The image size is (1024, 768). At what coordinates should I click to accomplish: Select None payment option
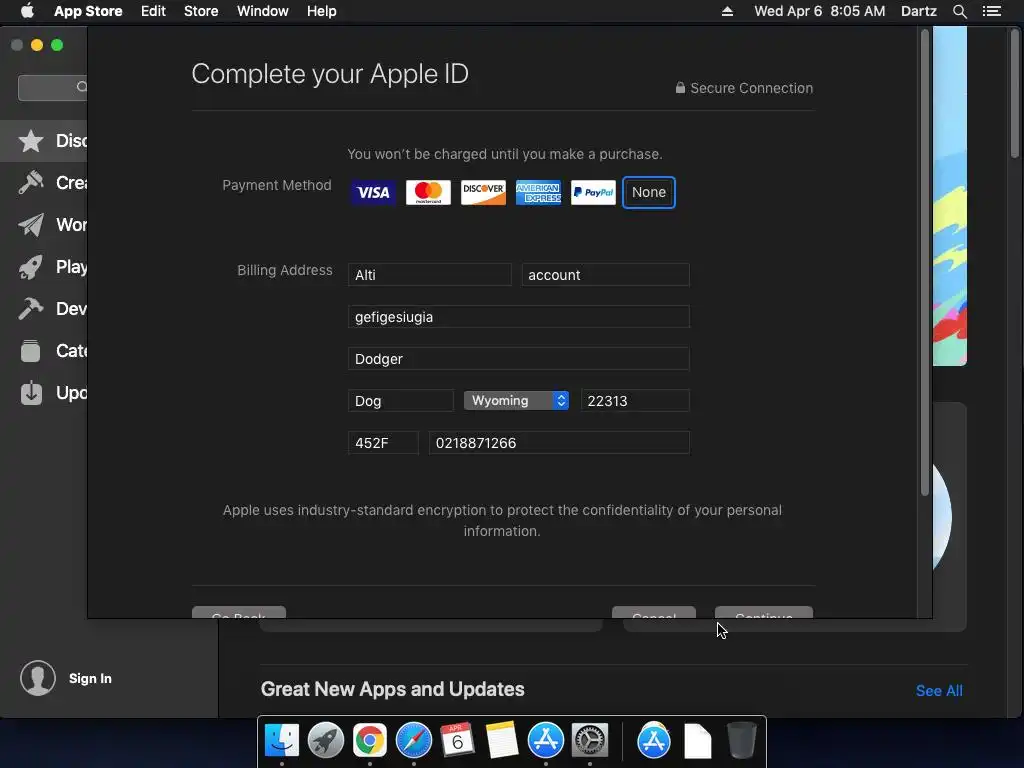click(x=648, y=193)
